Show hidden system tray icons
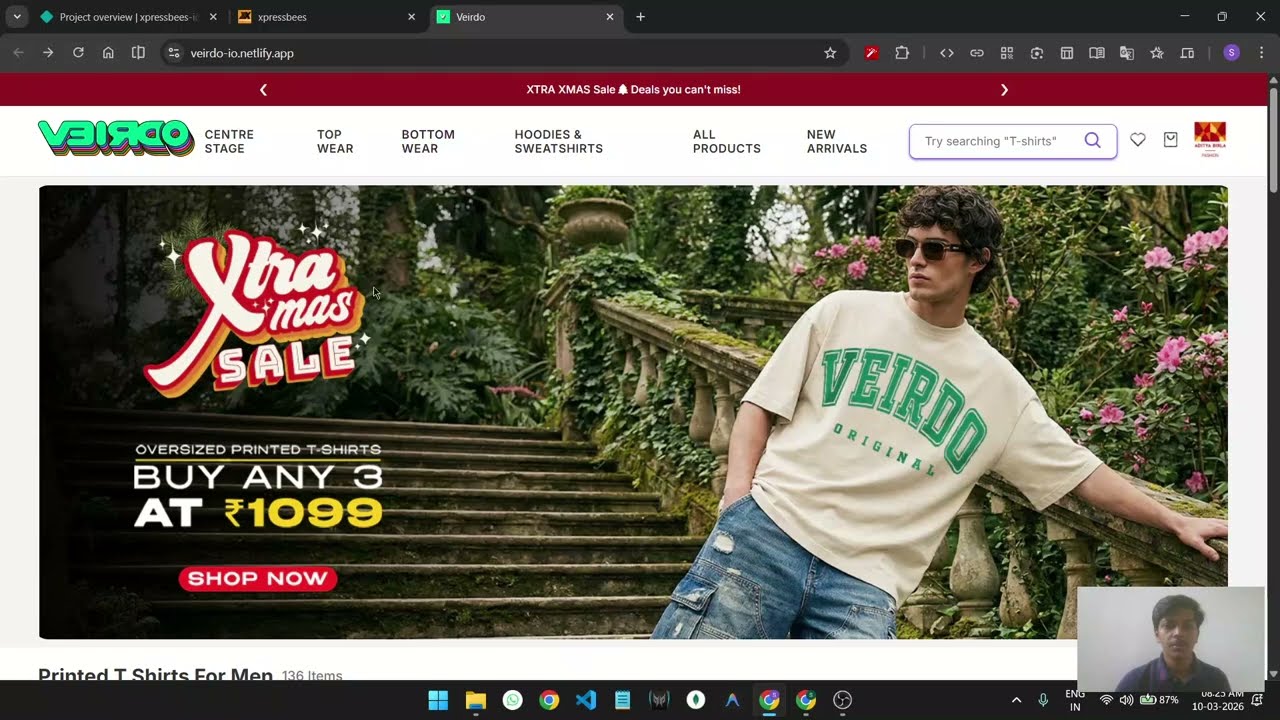The width and height of the screenshot is (1280, 720). tap(1016, 700)
